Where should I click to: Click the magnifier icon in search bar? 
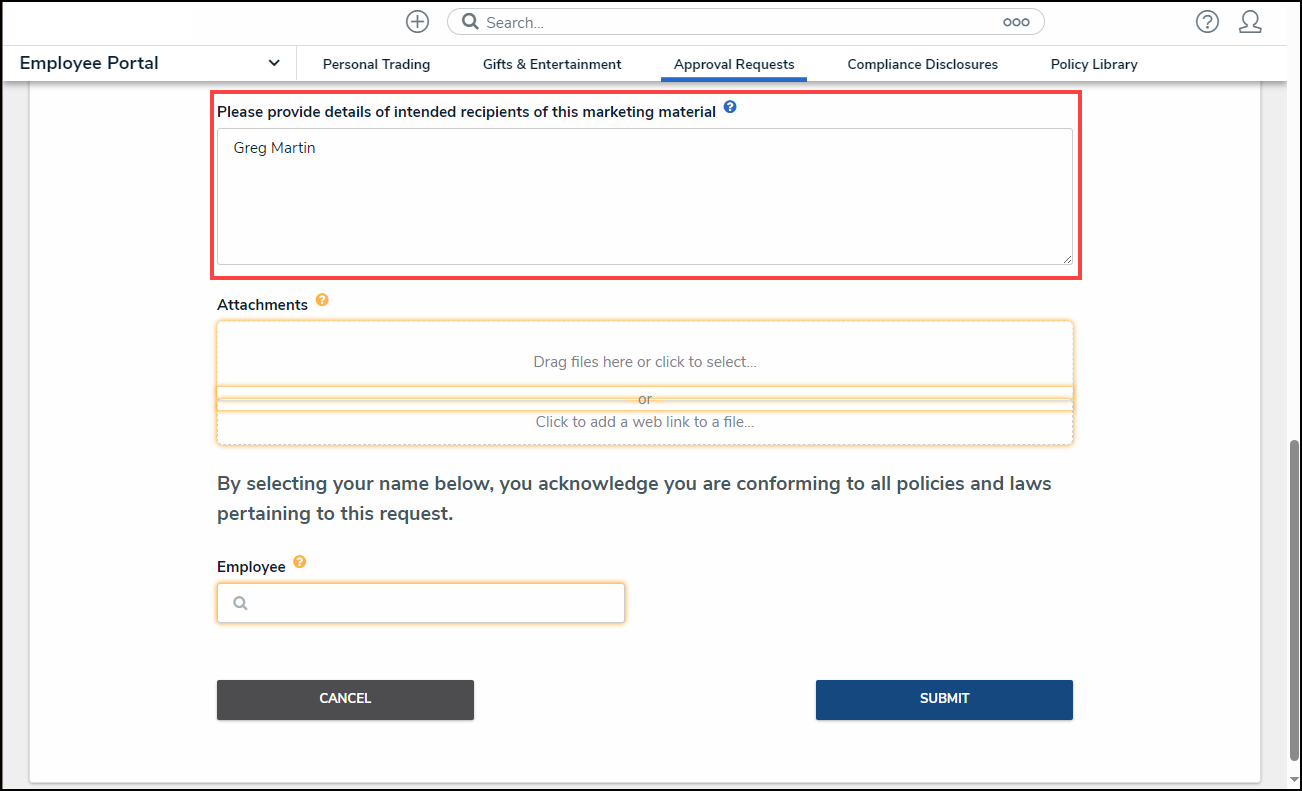point(470,22)
